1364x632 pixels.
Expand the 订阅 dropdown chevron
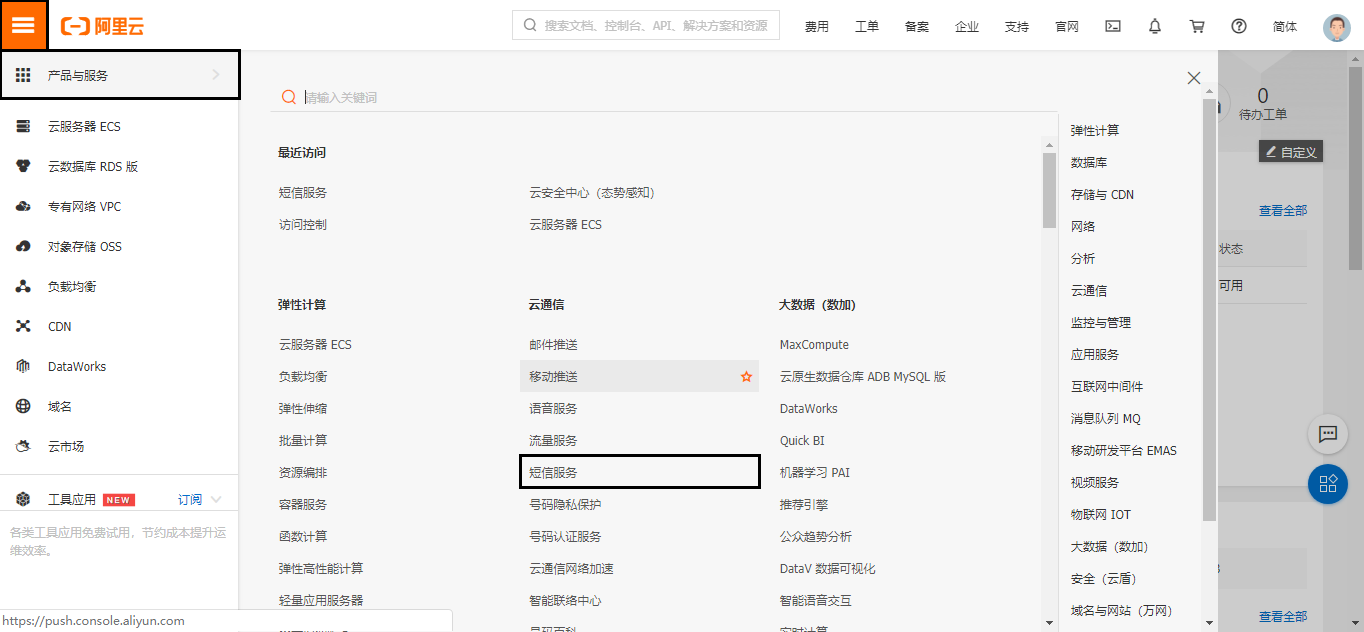217,500
